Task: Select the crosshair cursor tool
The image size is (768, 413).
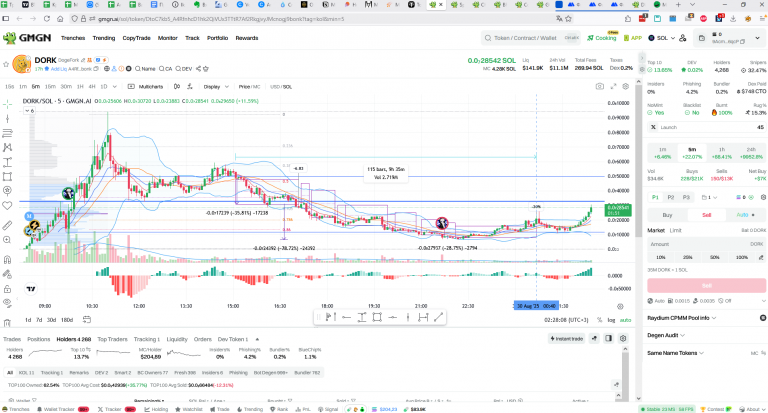Action: [x=7, y=104]
